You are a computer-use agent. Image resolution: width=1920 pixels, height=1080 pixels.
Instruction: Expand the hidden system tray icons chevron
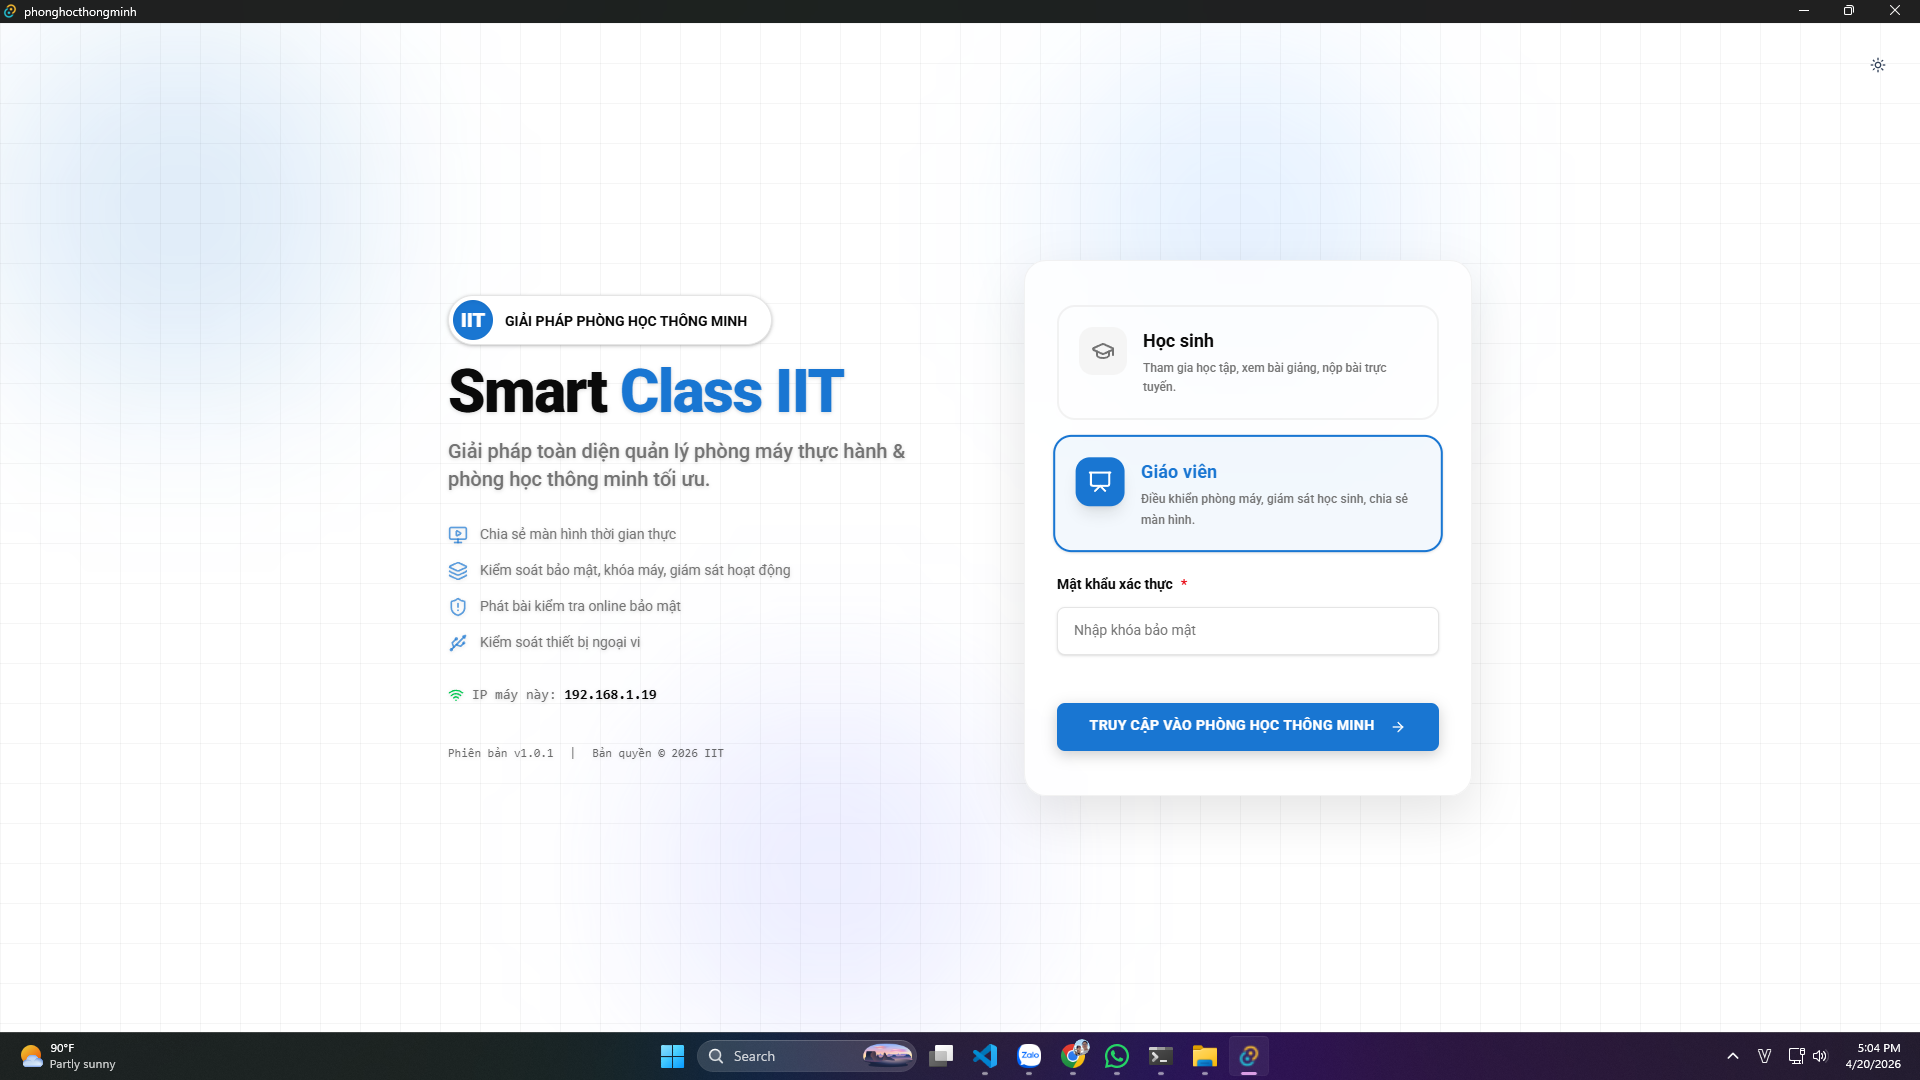(x=1733, y=1056)
